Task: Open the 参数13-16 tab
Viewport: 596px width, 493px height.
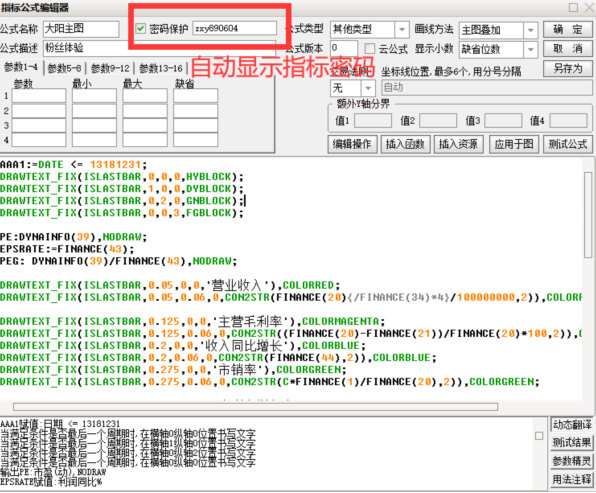Action: [x=161, y=68]
